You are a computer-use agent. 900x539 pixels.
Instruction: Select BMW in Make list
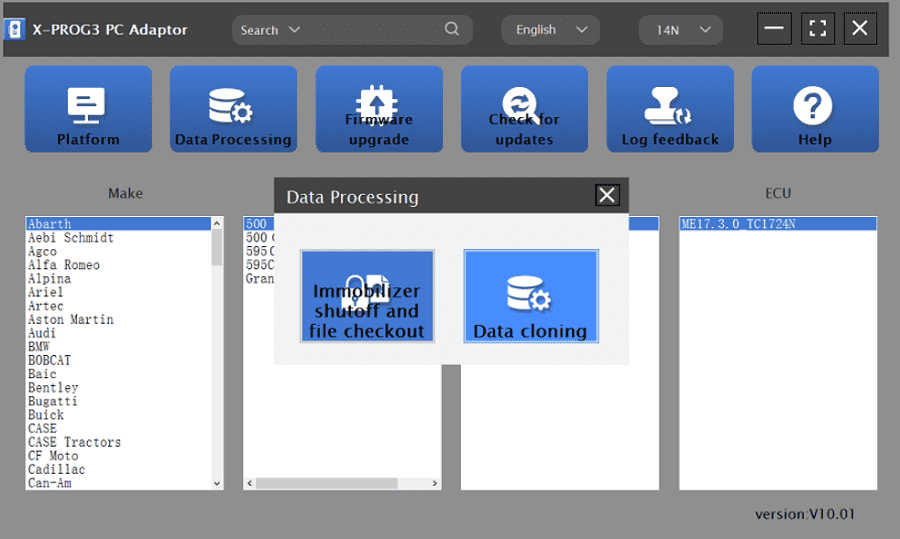[x=118, y=347]
